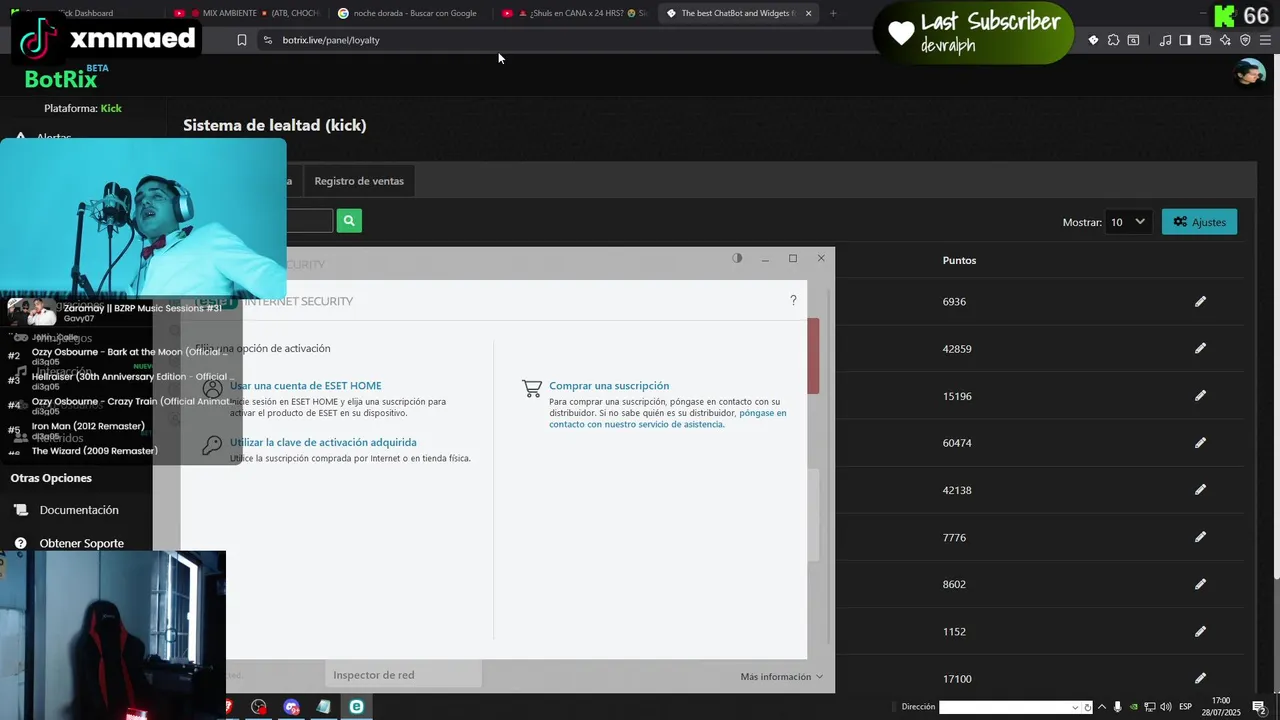Viewport: 1280px width, 720px height.
Task: Click the Ajustes settings button
Action: coord(1199,222)
